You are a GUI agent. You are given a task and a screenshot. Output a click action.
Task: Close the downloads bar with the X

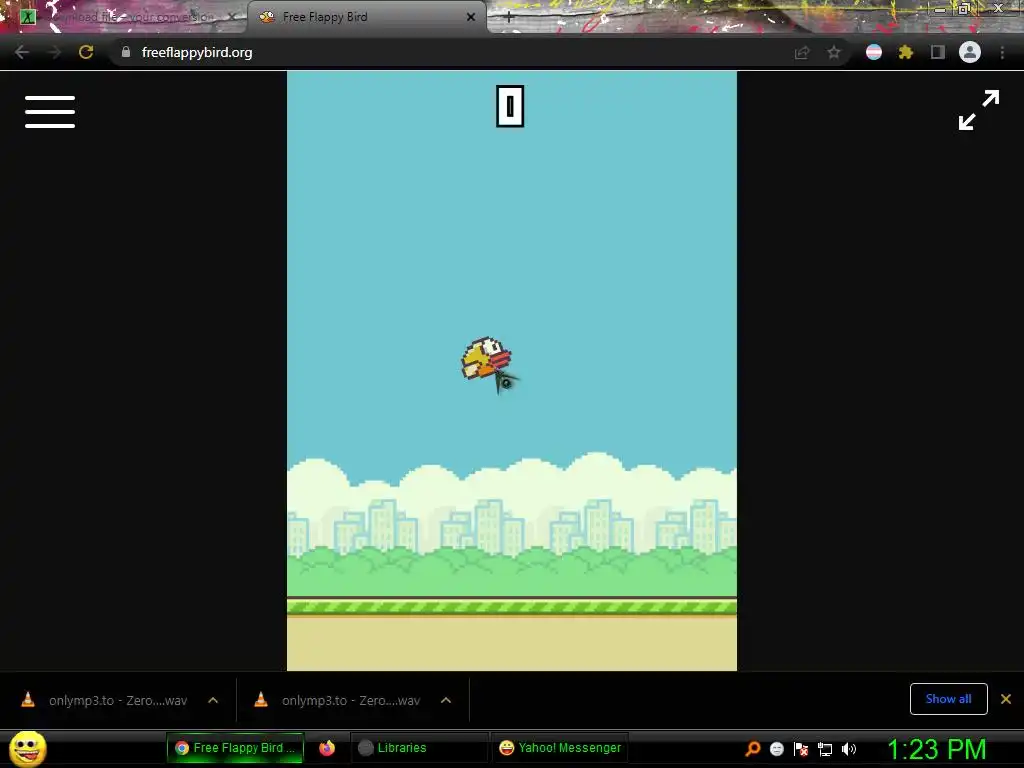[1006, 699]
